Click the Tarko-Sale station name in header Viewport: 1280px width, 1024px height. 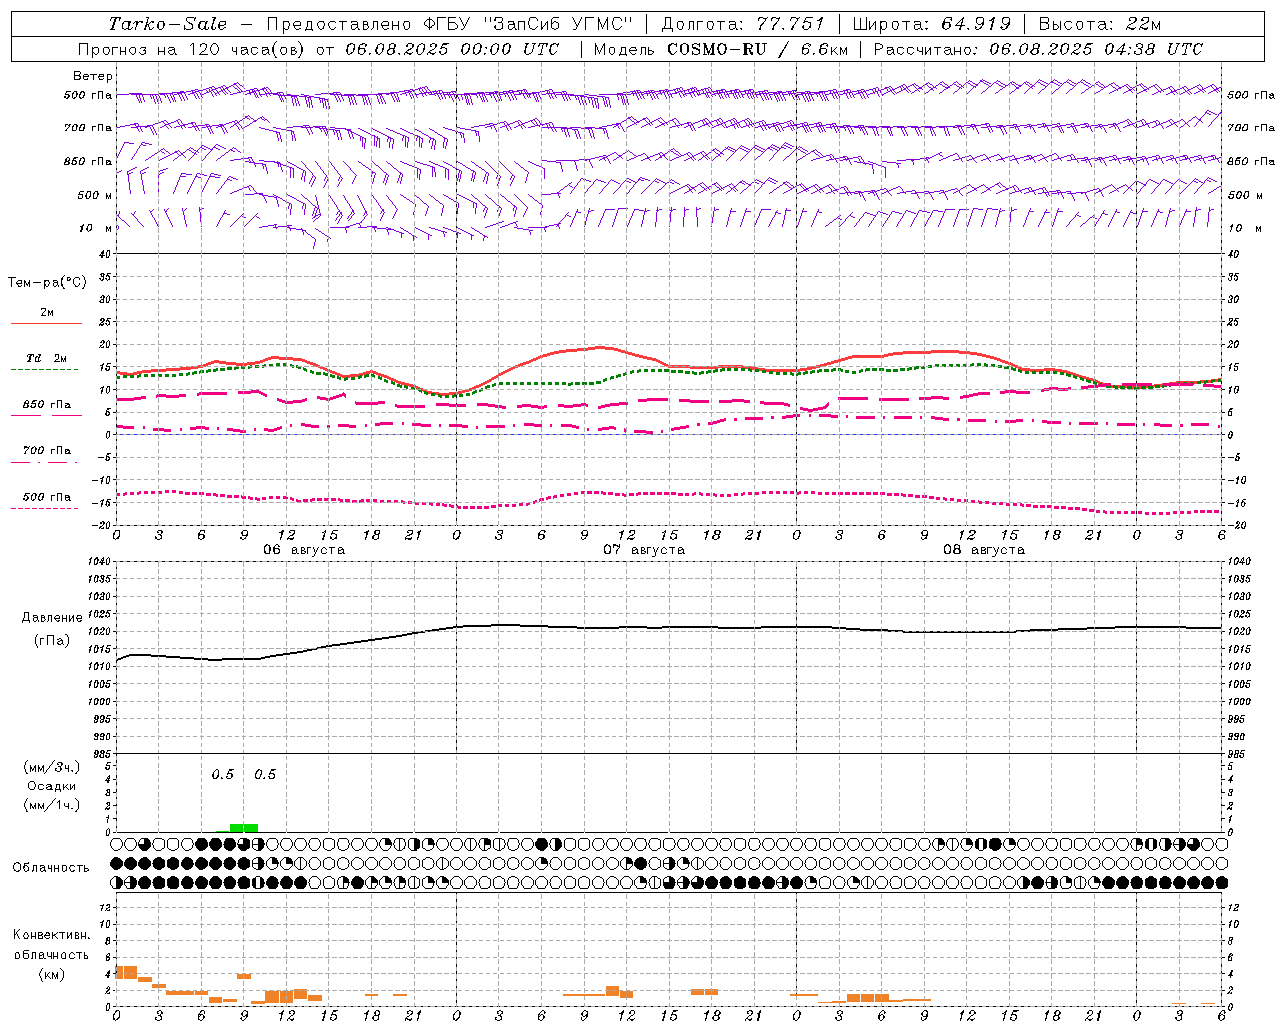(x=167, y=24)
